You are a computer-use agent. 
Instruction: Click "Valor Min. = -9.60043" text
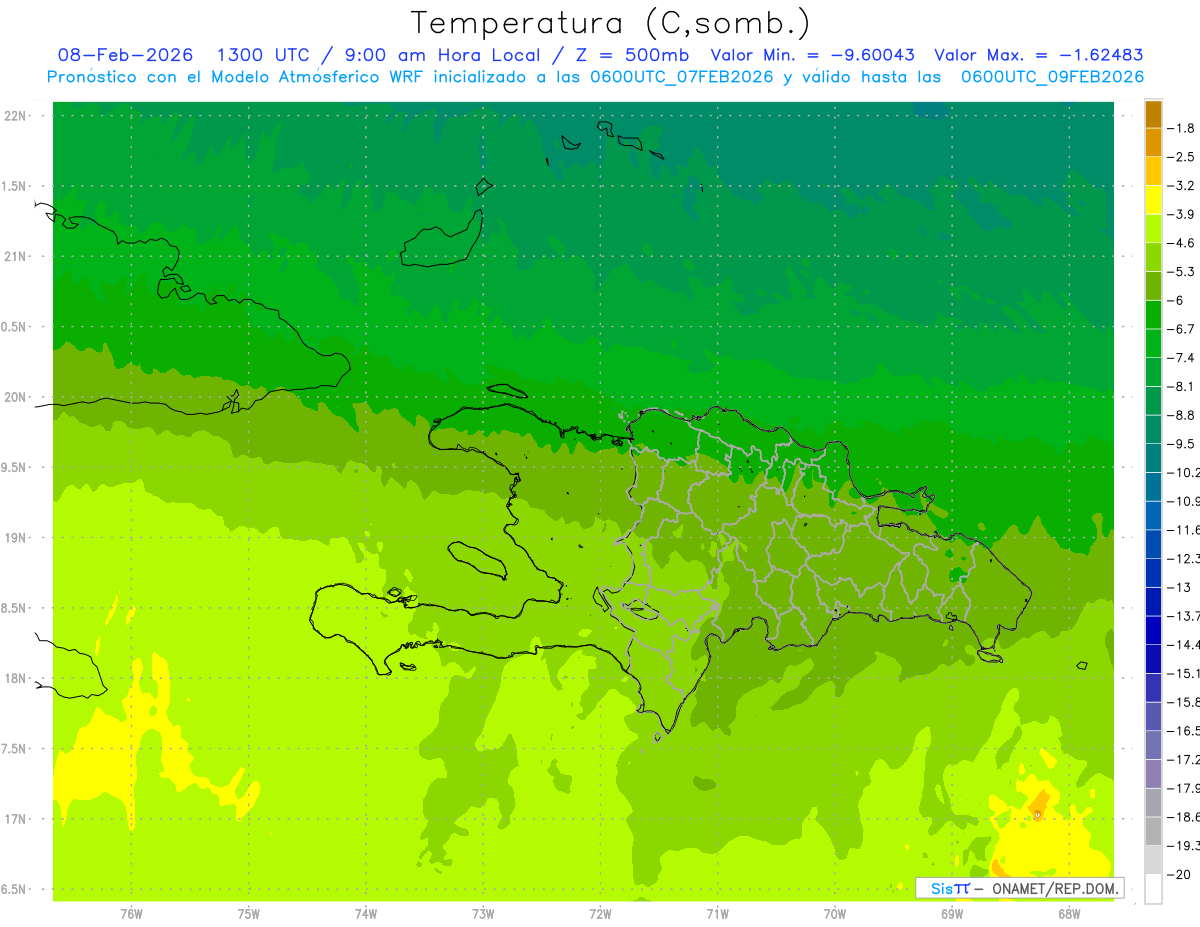[x=811, y=55]
